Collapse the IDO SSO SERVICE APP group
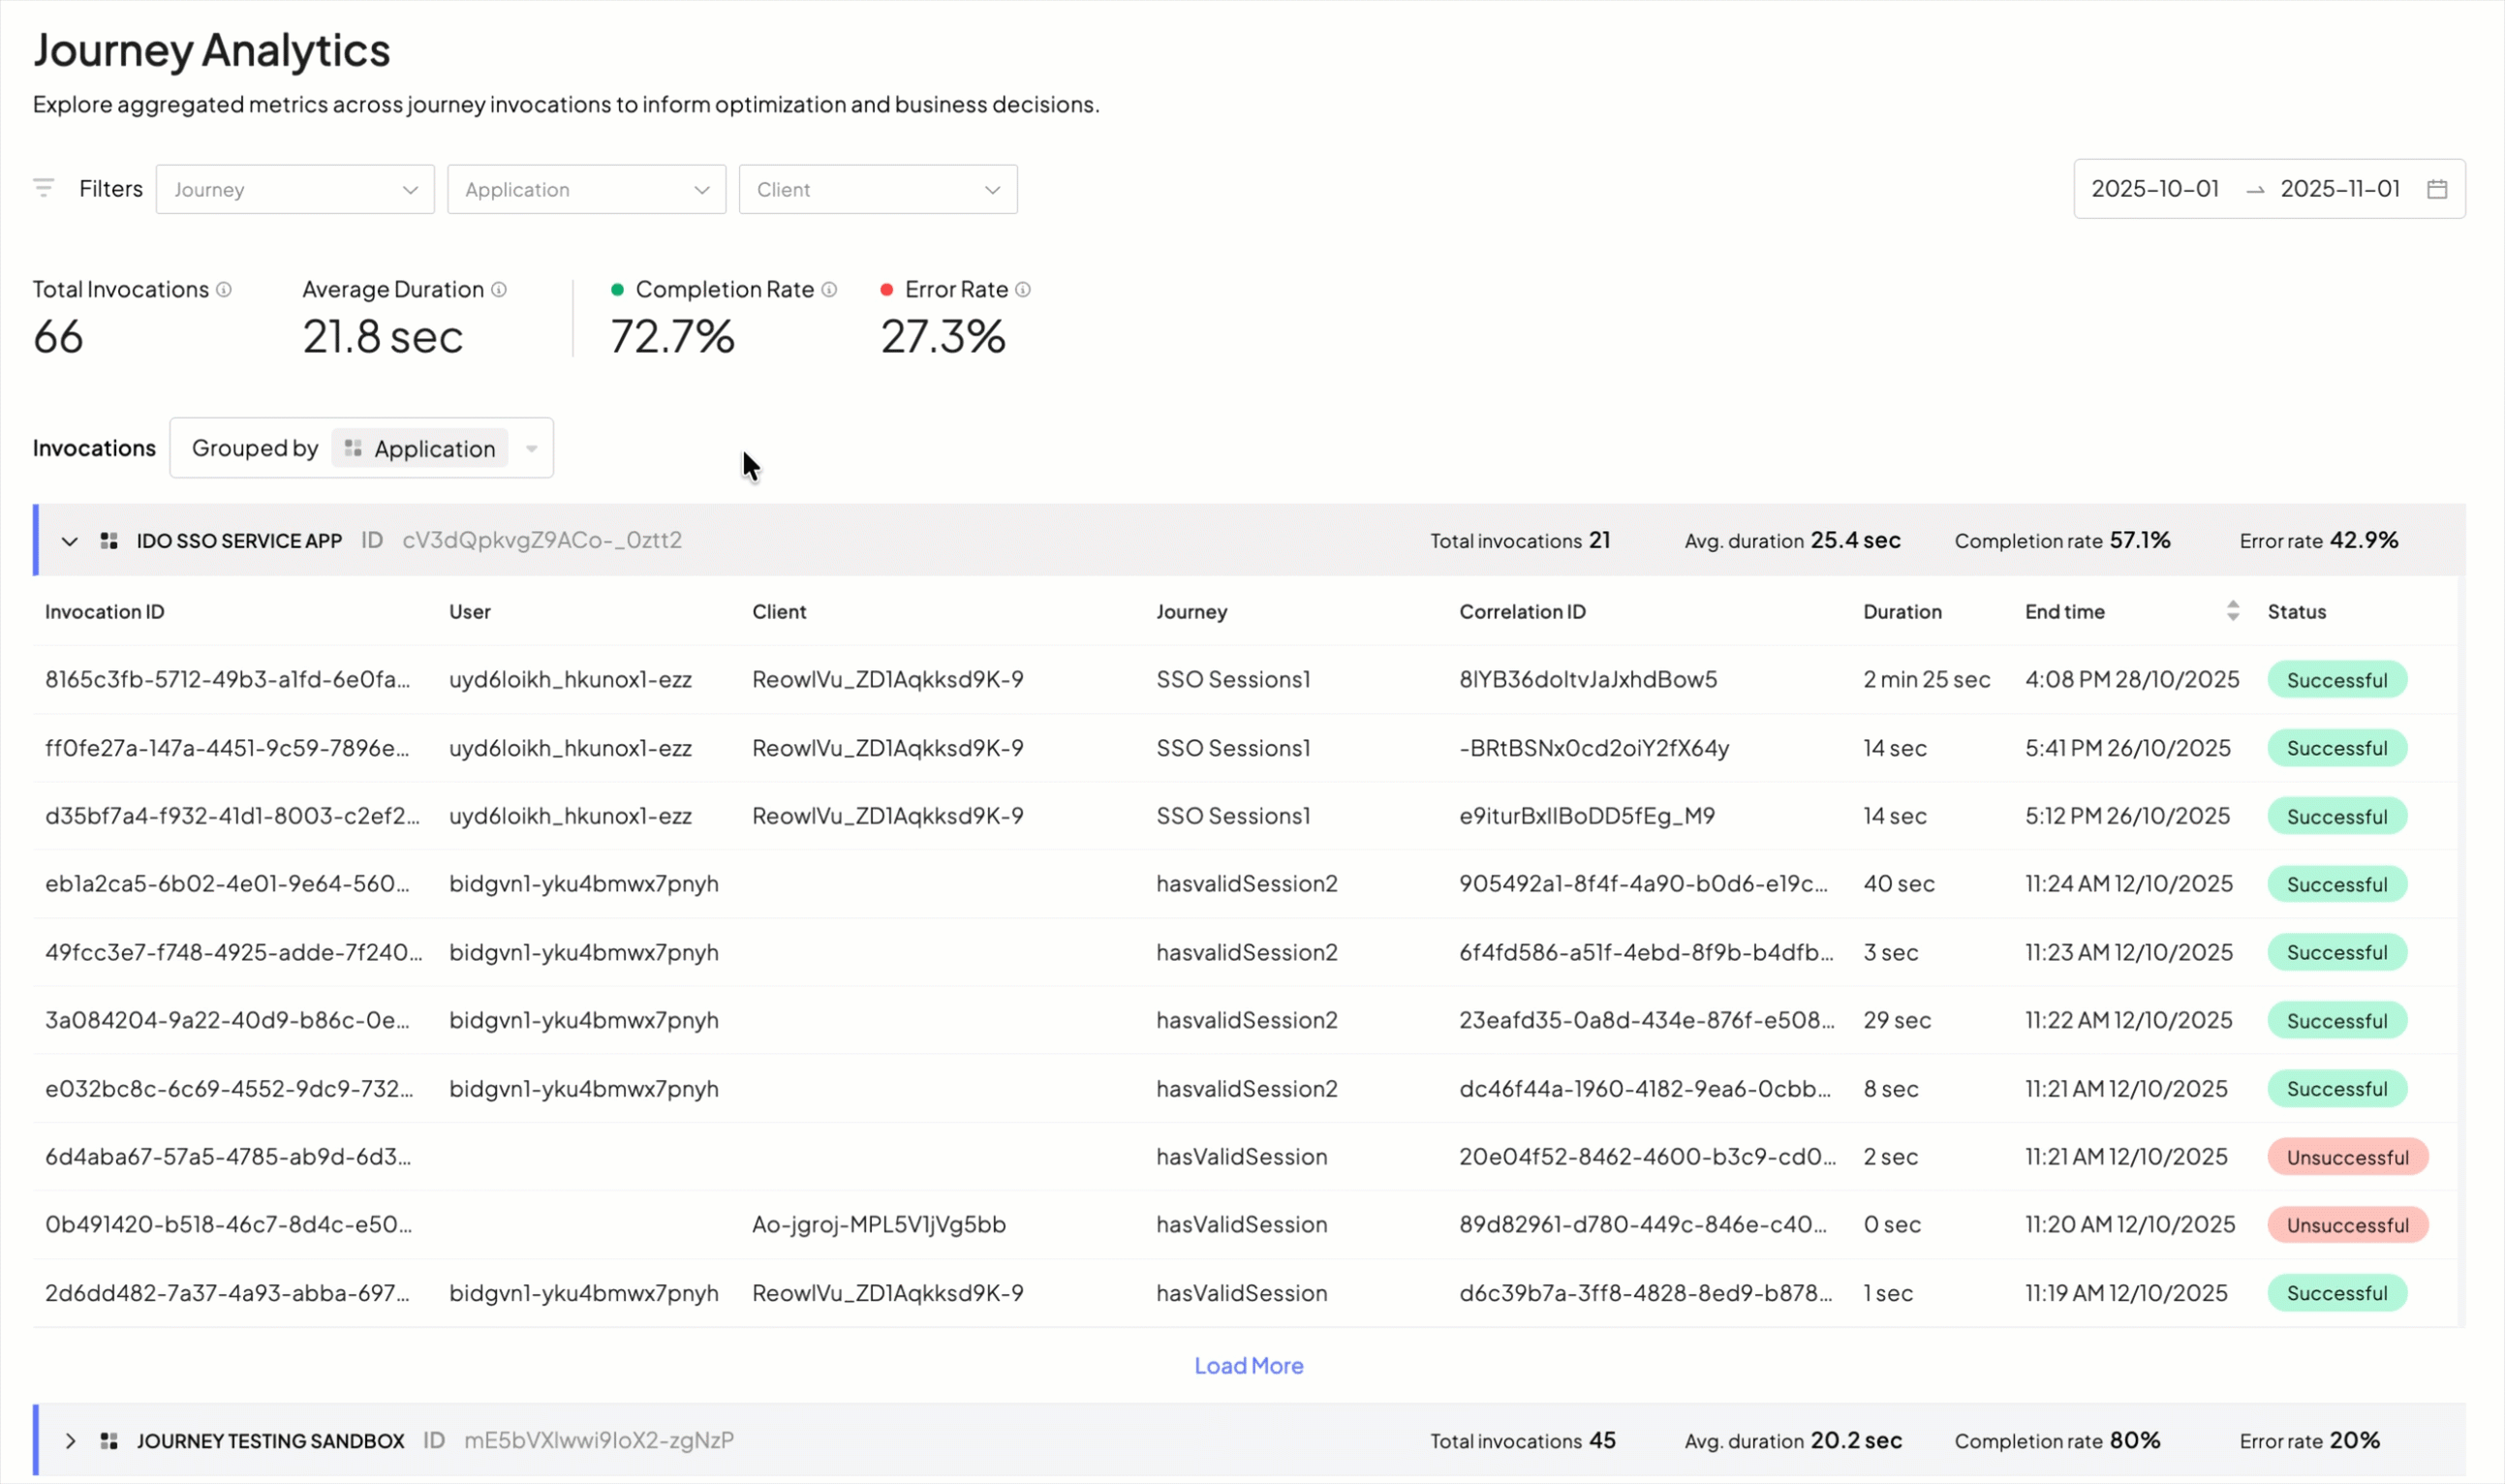The height and width of the screenshot is (1484, 2505). coord(69,541)
